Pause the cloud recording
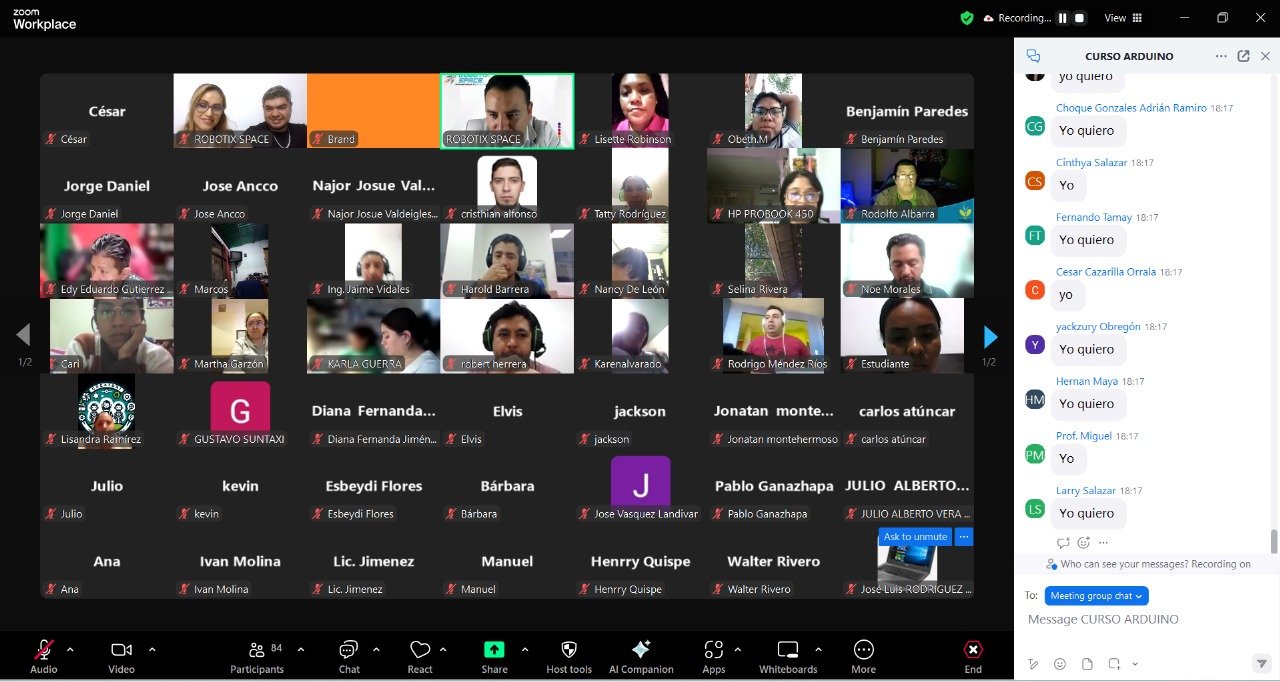This screenshot has width=1280, height=682. (1063, 18)
